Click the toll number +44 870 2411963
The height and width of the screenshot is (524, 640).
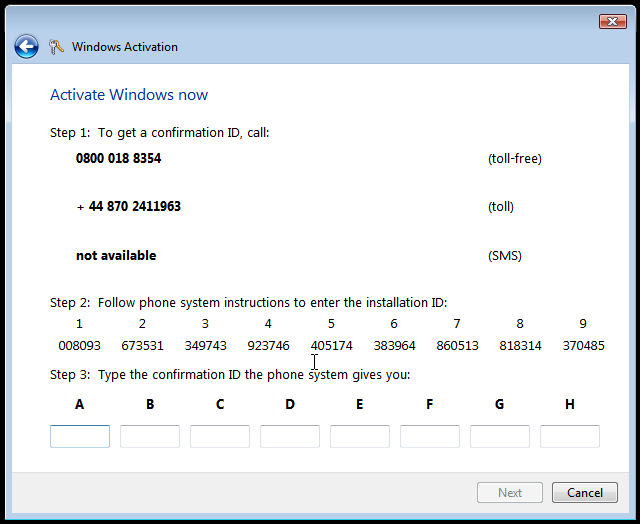pos(128,207)
